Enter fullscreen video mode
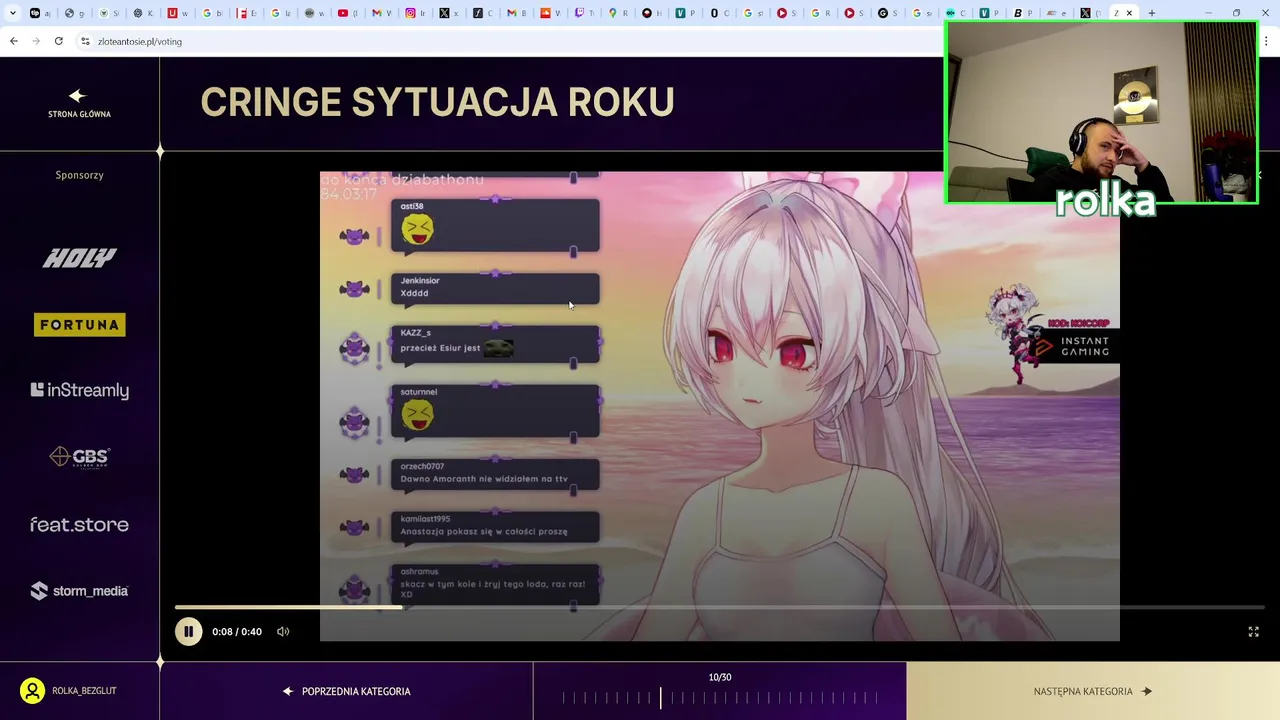Screen dimensions: 1280x720 click(x=1253, y=631)
